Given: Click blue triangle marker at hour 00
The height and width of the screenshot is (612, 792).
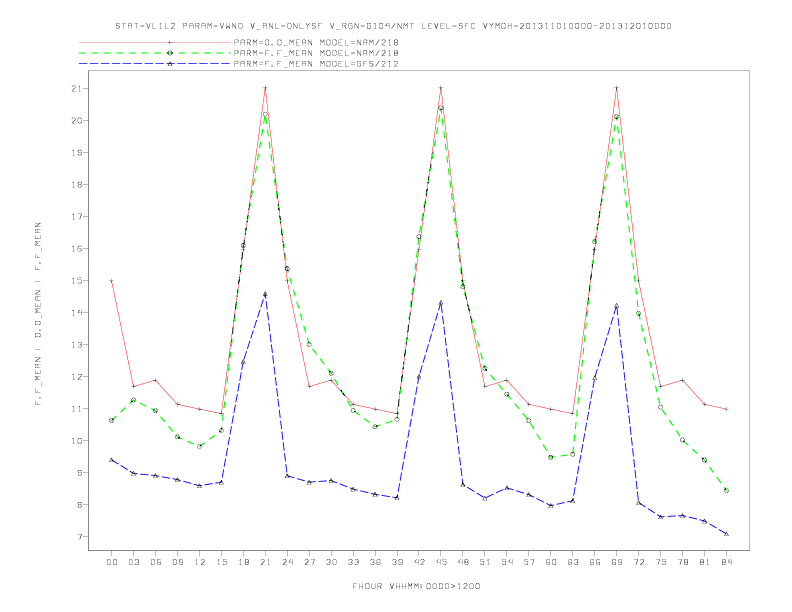Looking at the screenshot, I should coord(112,460).
